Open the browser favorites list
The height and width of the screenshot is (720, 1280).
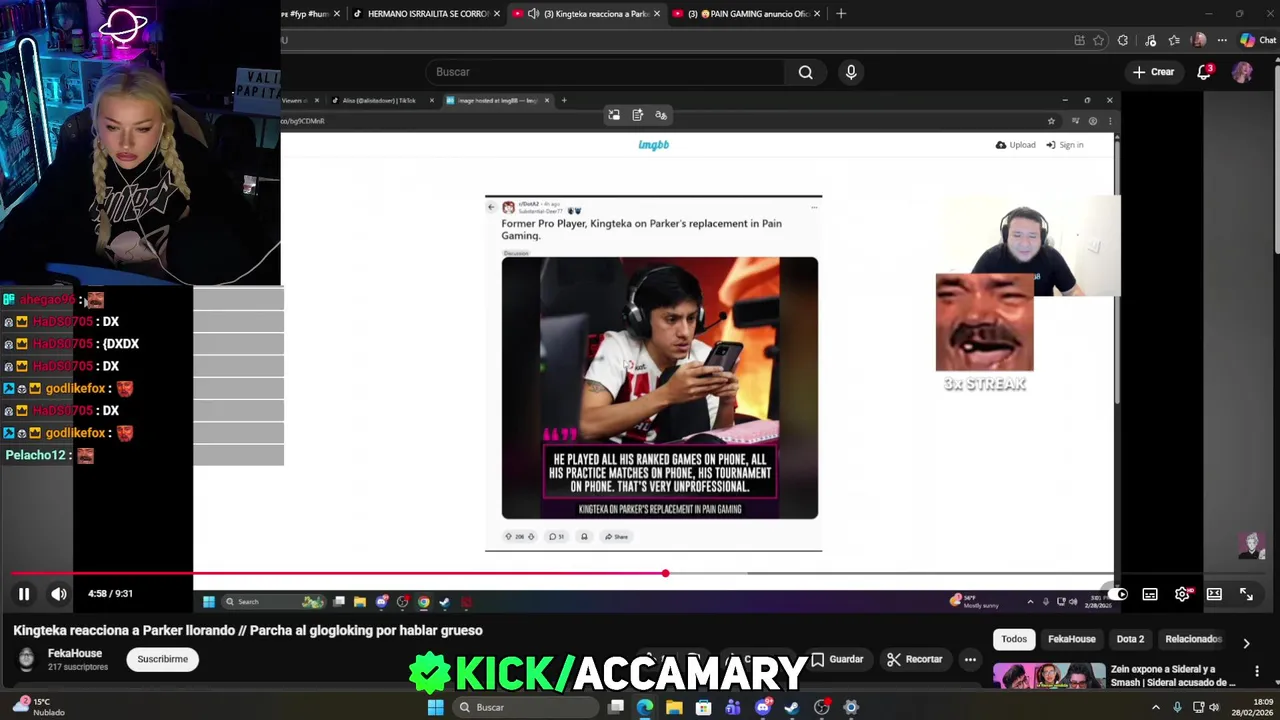(1174, 41)
